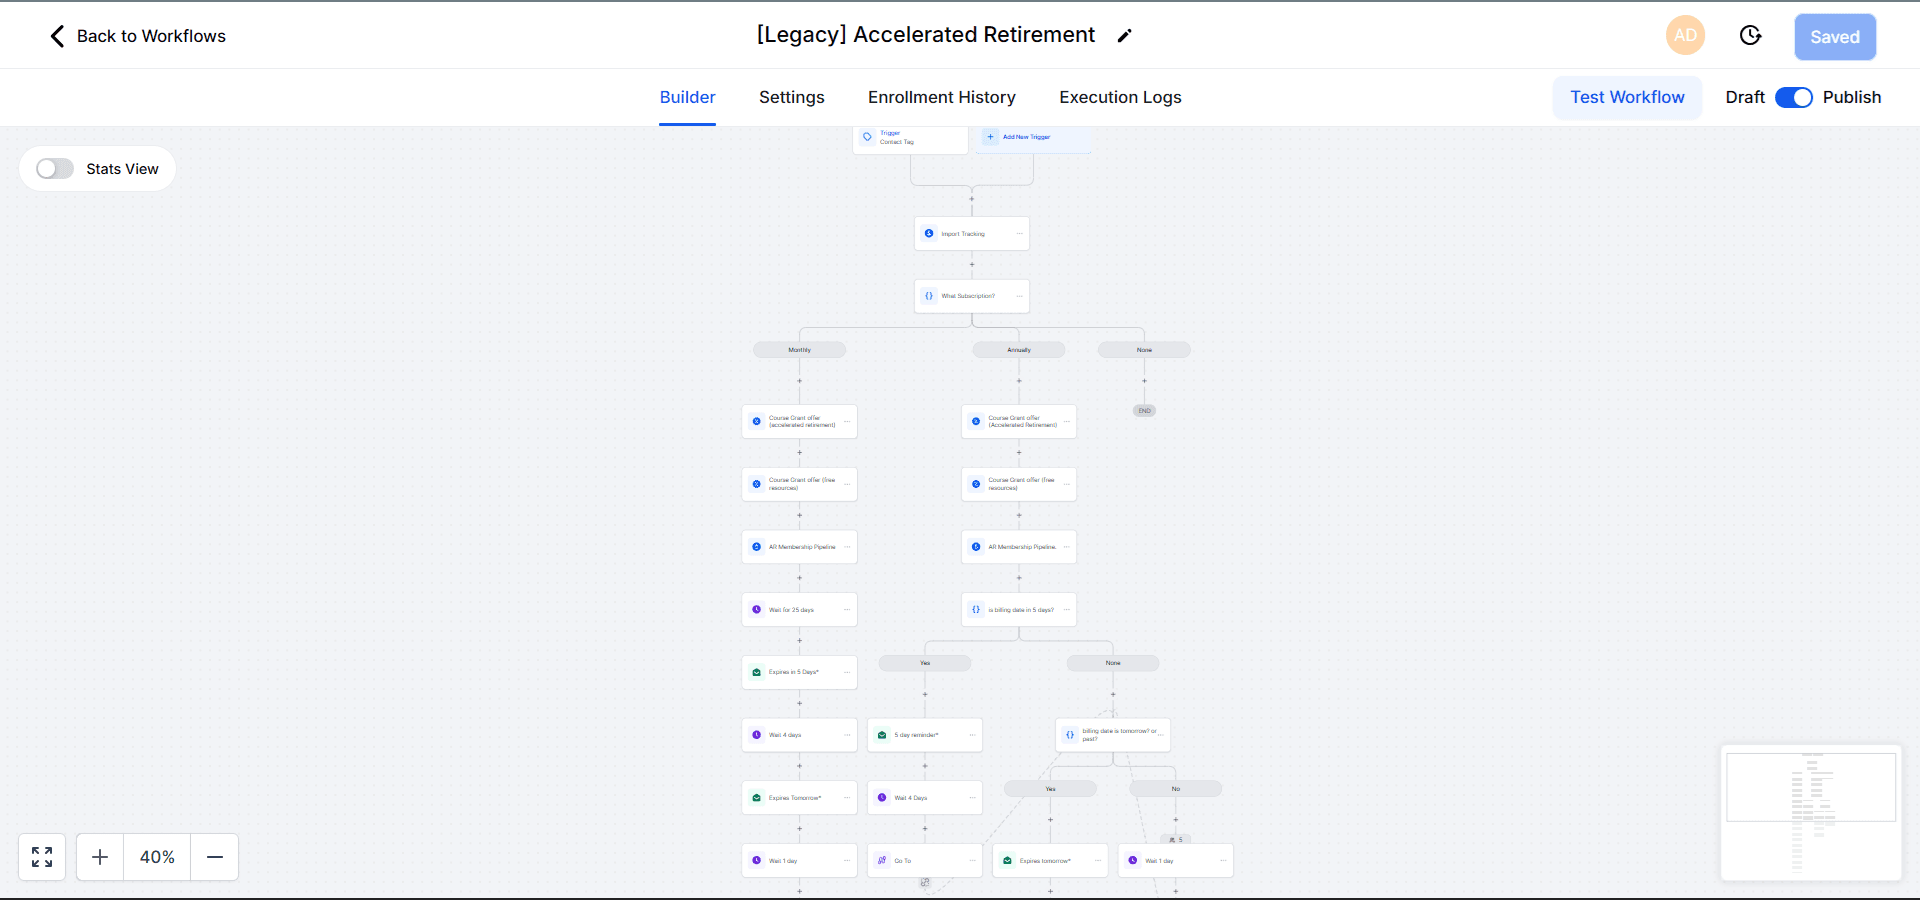1920x900 pixels.
Task: Click the pencil icon to rename workflow
Action: pos(1124,36)
